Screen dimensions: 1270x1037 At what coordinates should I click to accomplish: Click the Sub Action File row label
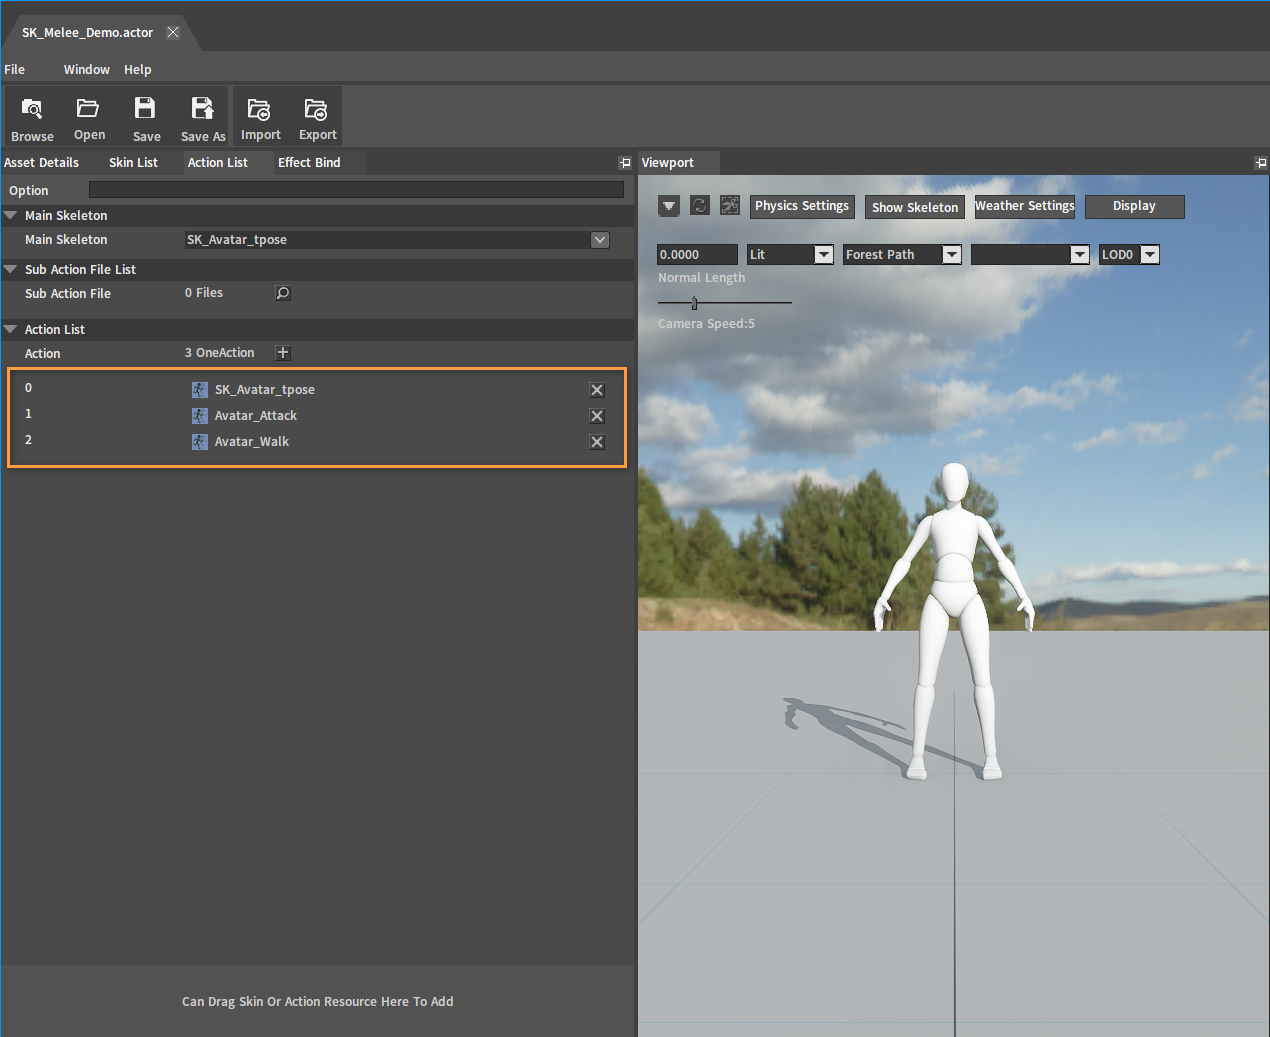[68, 294]
